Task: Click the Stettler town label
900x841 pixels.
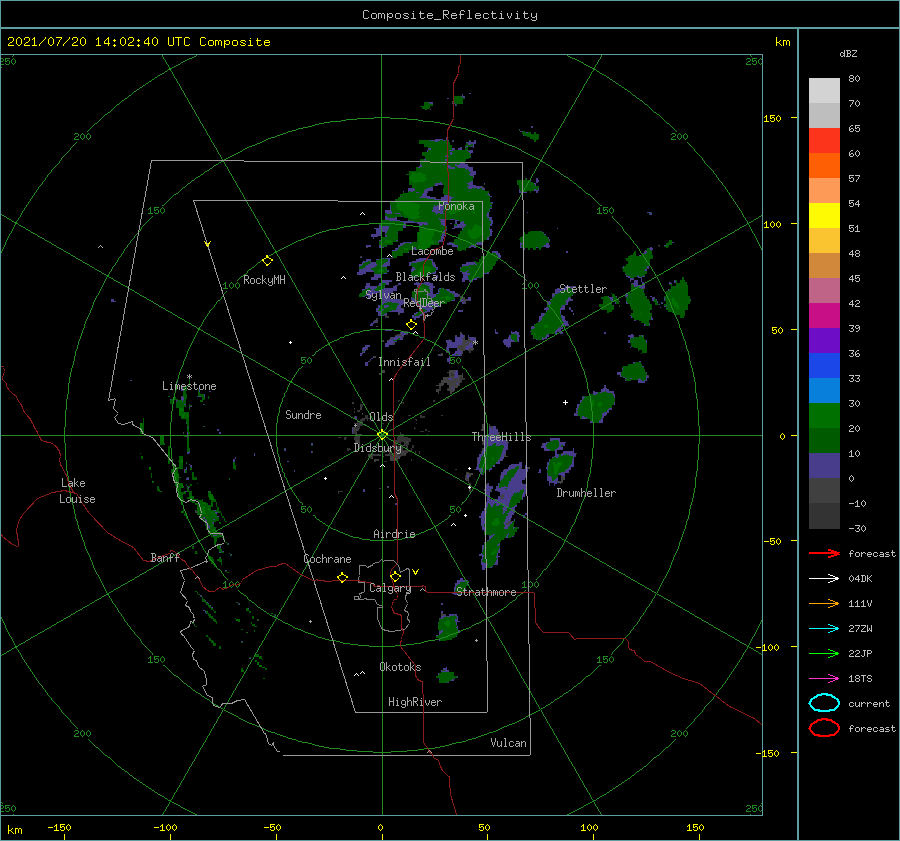Action: click(583, 289)
